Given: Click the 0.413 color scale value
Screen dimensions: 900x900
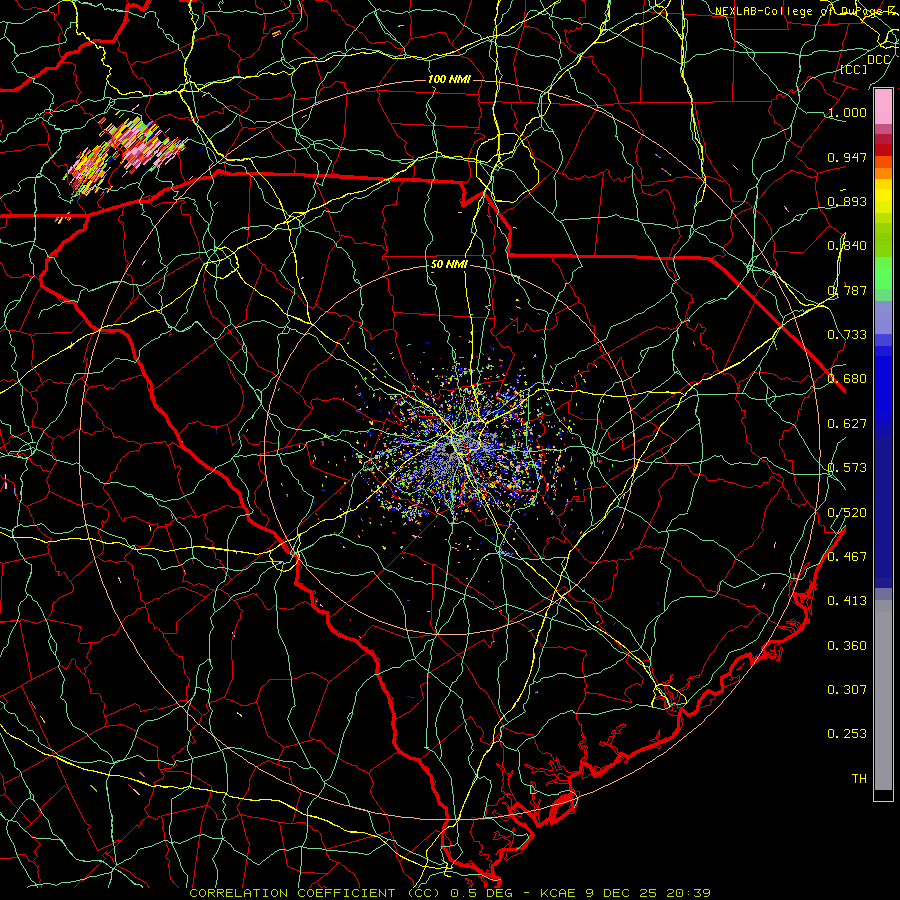Looking at the screenshot, I should [x=847, y=601].
